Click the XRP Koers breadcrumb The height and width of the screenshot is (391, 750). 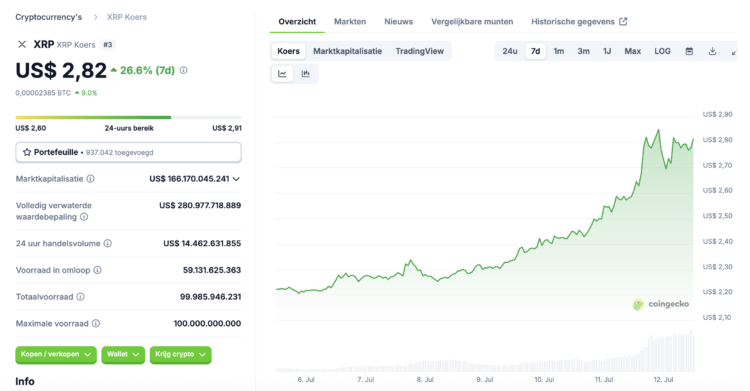[x=127, y=17]
